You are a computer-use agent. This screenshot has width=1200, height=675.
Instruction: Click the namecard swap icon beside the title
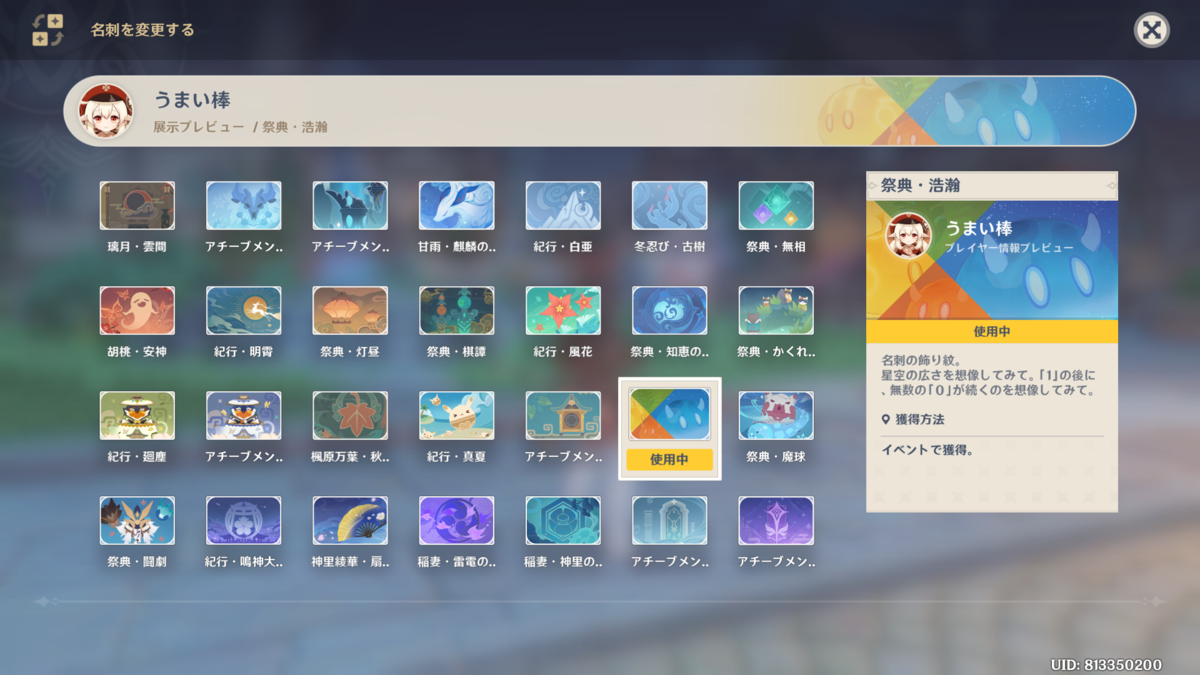point(48,30)
